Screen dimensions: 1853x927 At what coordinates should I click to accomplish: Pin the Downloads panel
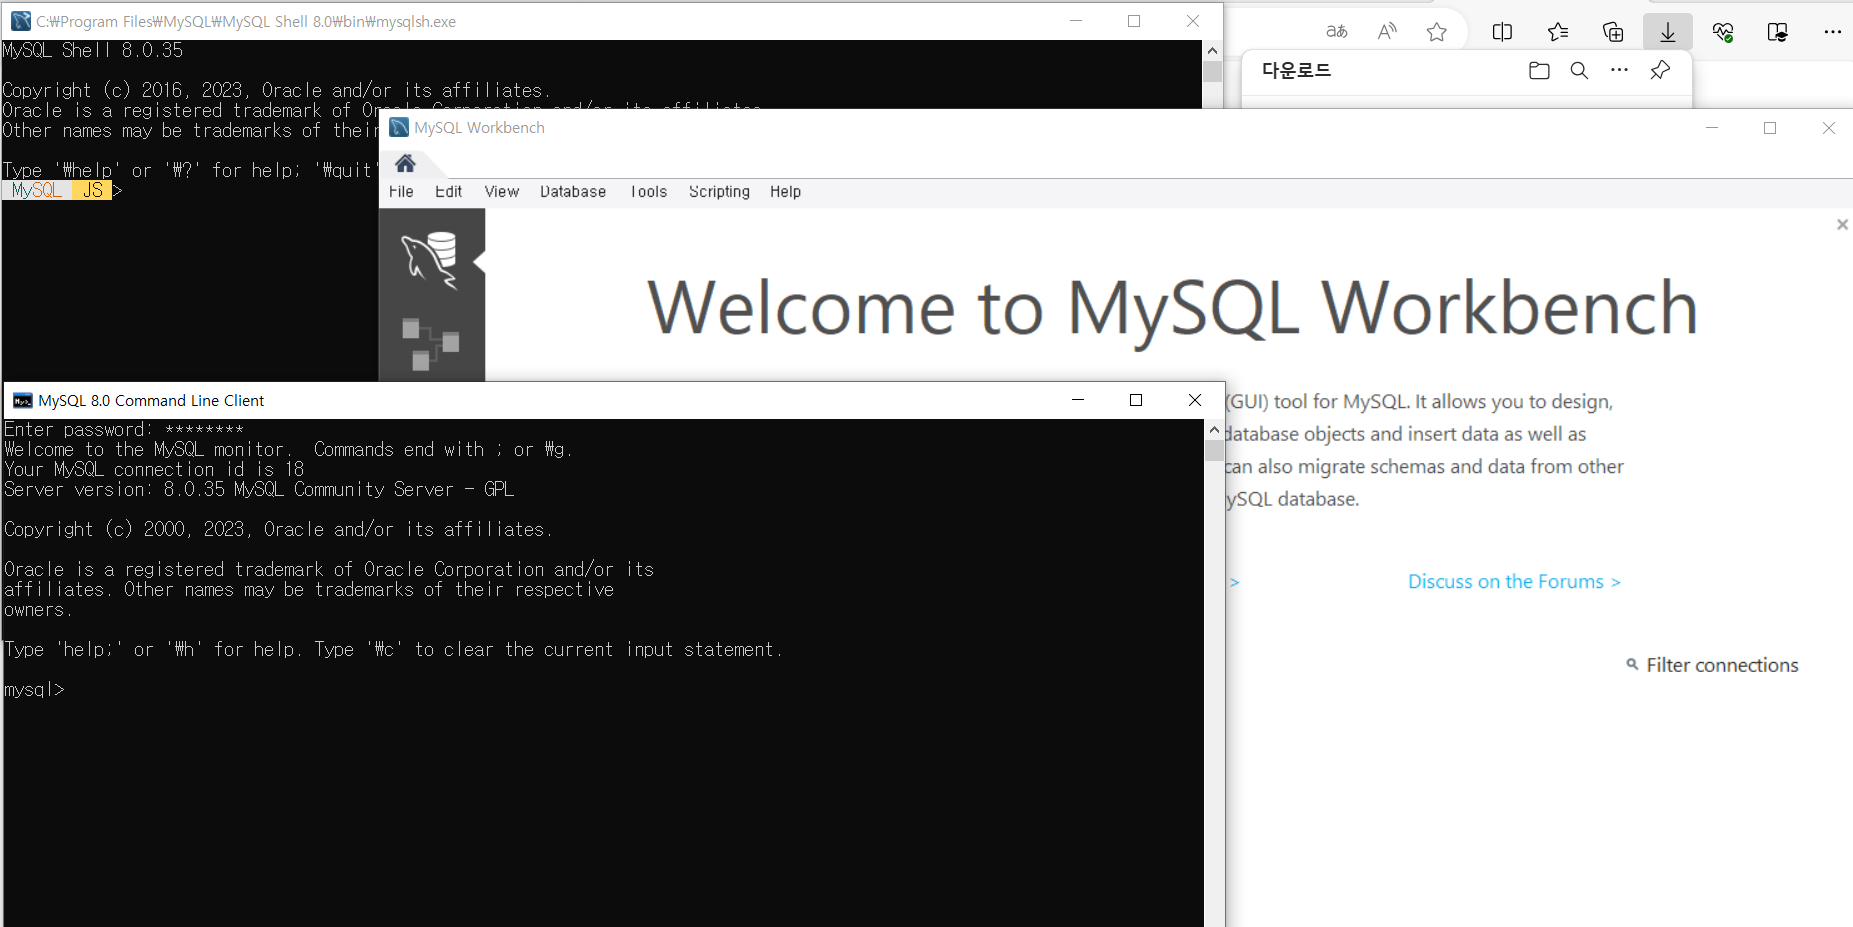tap(1661, 70)
